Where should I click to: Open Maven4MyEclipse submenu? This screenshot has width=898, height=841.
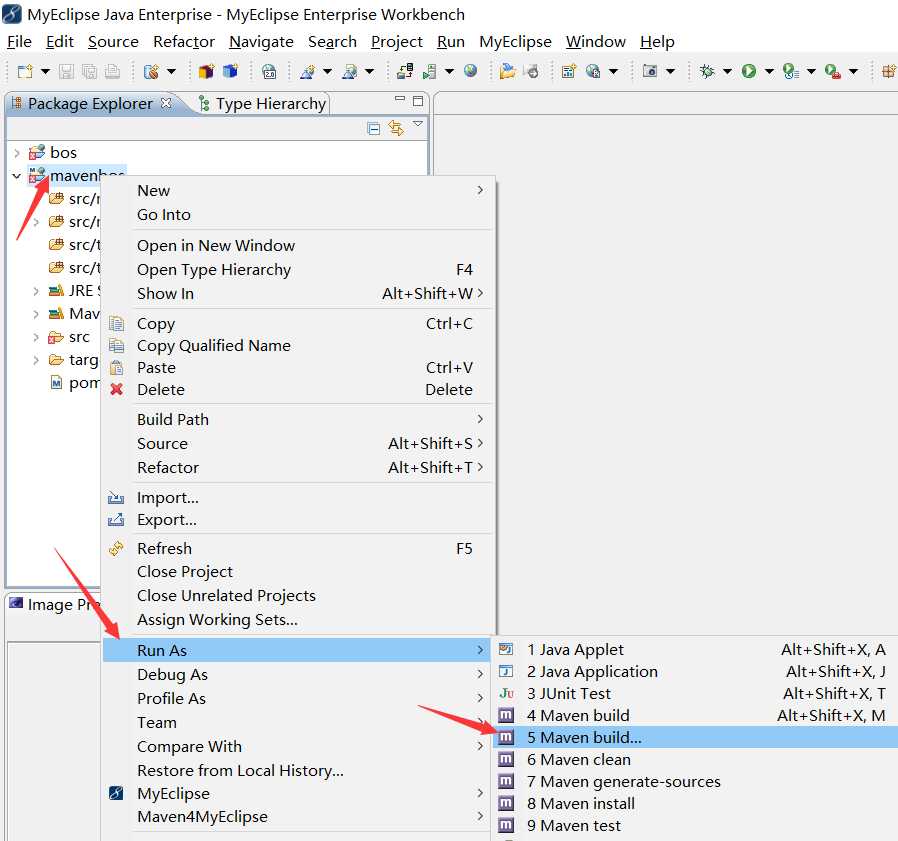(x=298, y=817)
